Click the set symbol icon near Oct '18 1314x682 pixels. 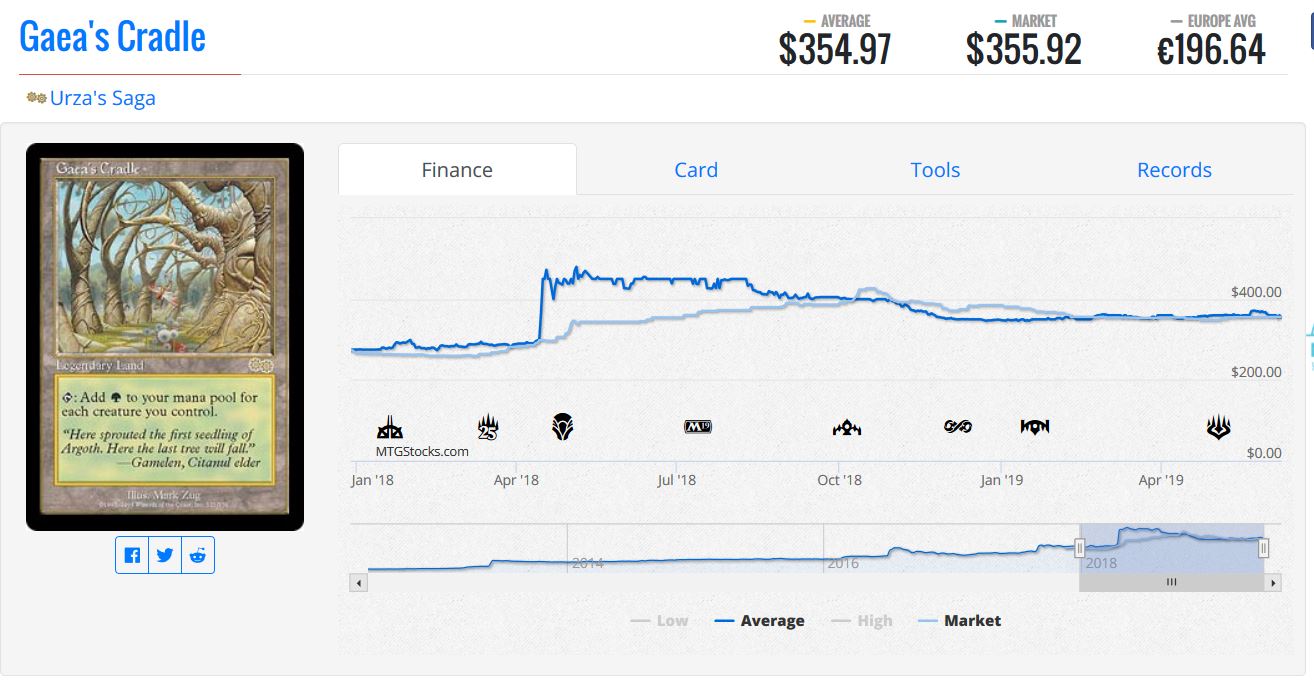click(x=846, y=428)
